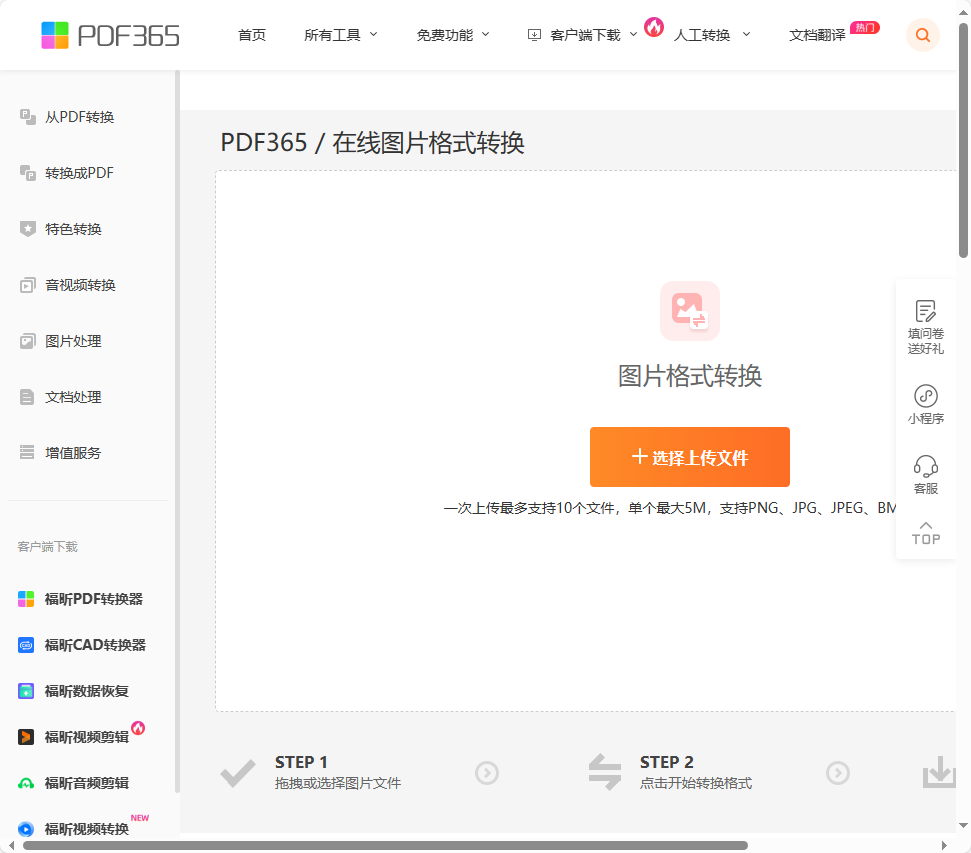Open the 福昕视频转换 download link
Viewport: 971px width, 853px height.
point(87,829)
